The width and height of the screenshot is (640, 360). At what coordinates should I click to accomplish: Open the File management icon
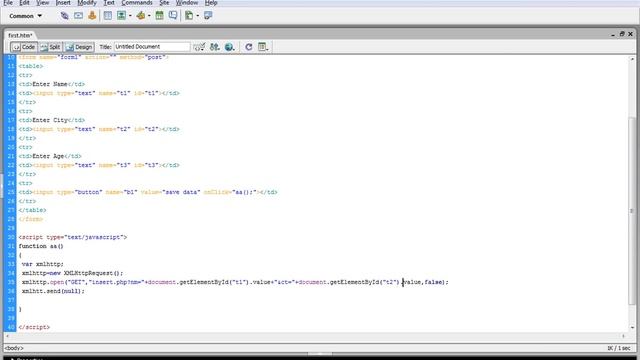(x=215, y=47)
